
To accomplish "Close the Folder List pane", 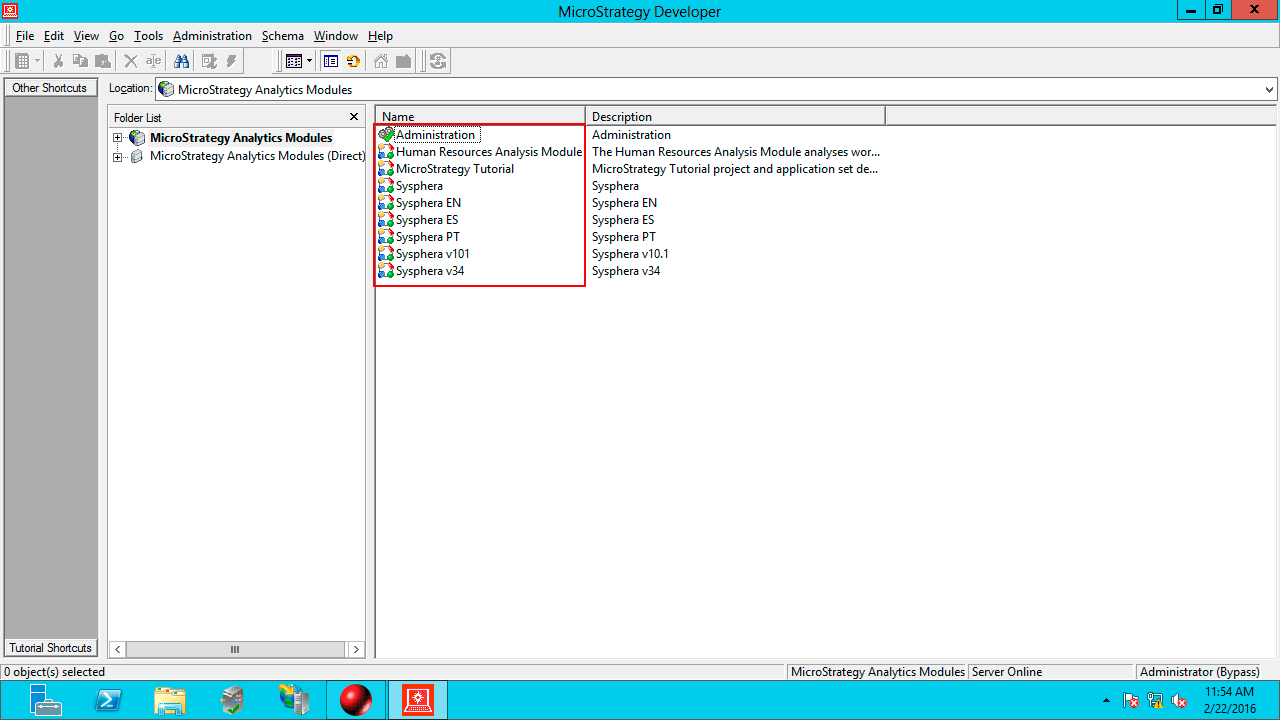I will point(354,117).
